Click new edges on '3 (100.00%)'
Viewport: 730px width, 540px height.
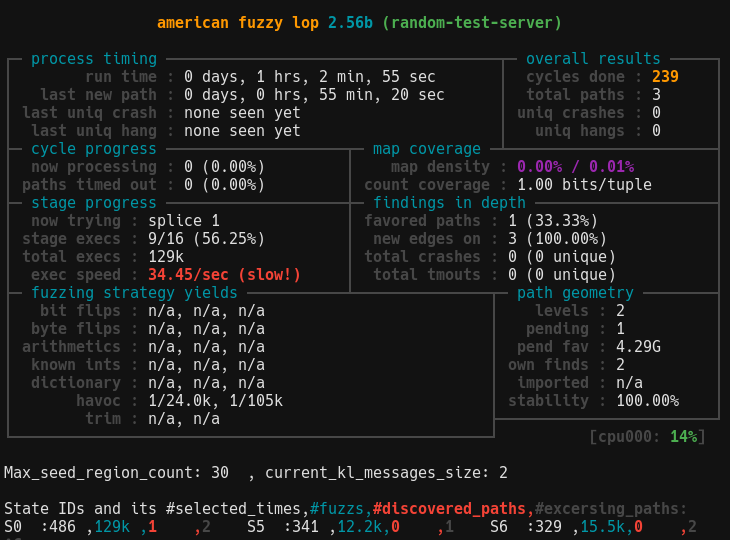[x=557, y=239]
